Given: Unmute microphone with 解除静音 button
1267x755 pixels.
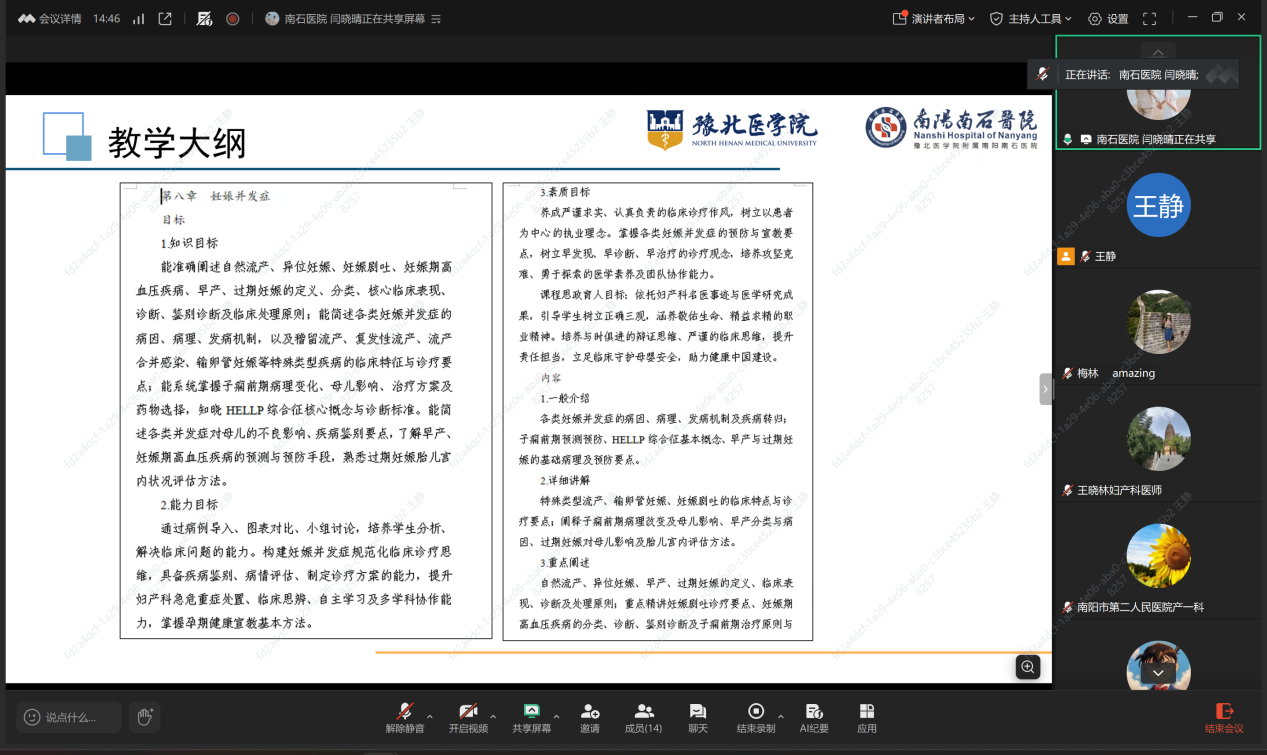Looking at the screenshot, I should (405, 718).
